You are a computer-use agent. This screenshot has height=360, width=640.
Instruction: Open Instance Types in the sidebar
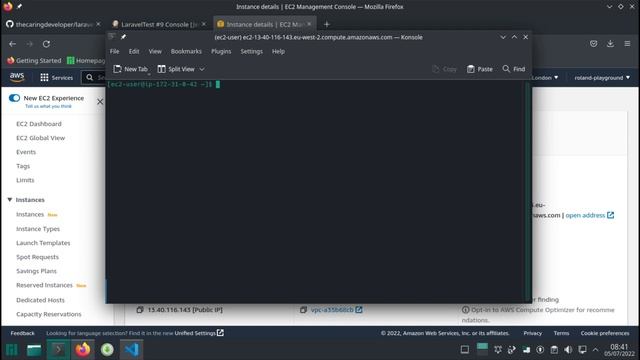[38, 229]
